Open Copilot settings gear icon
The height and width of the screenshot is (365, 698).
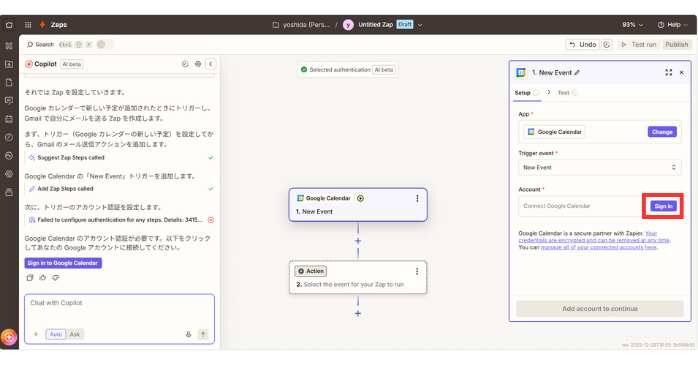click(198, 64)
